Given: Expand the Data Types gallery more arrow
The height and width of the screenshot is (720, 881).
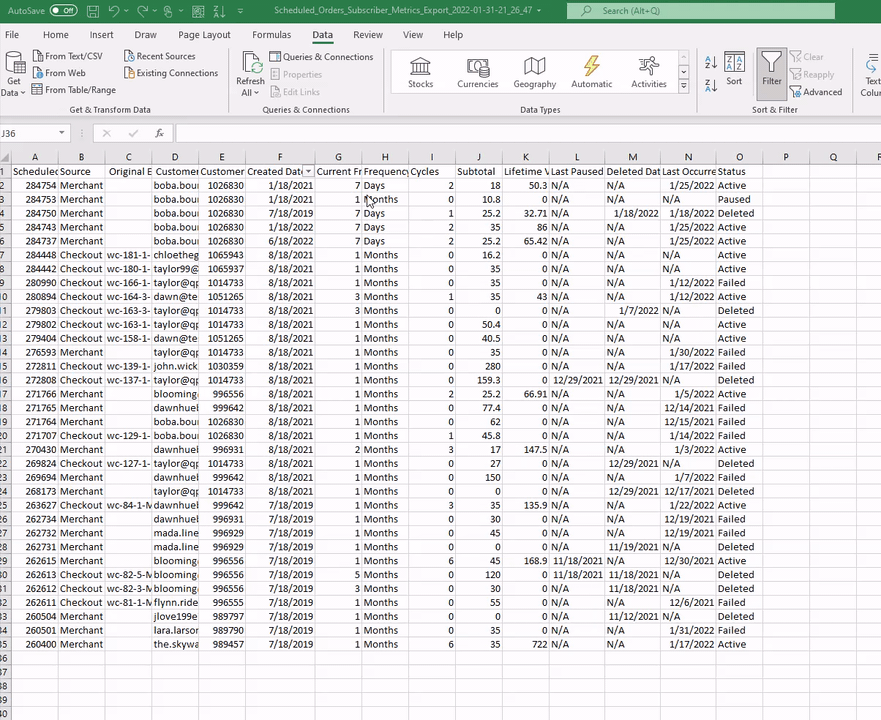Looking at the screenshot, I should 684,86.
